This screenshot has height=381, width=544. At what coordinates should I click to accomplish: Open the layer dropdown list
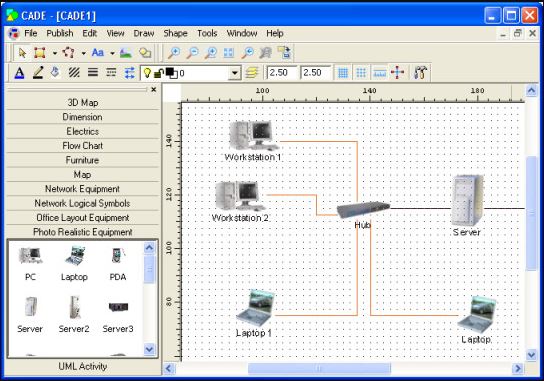235,73
